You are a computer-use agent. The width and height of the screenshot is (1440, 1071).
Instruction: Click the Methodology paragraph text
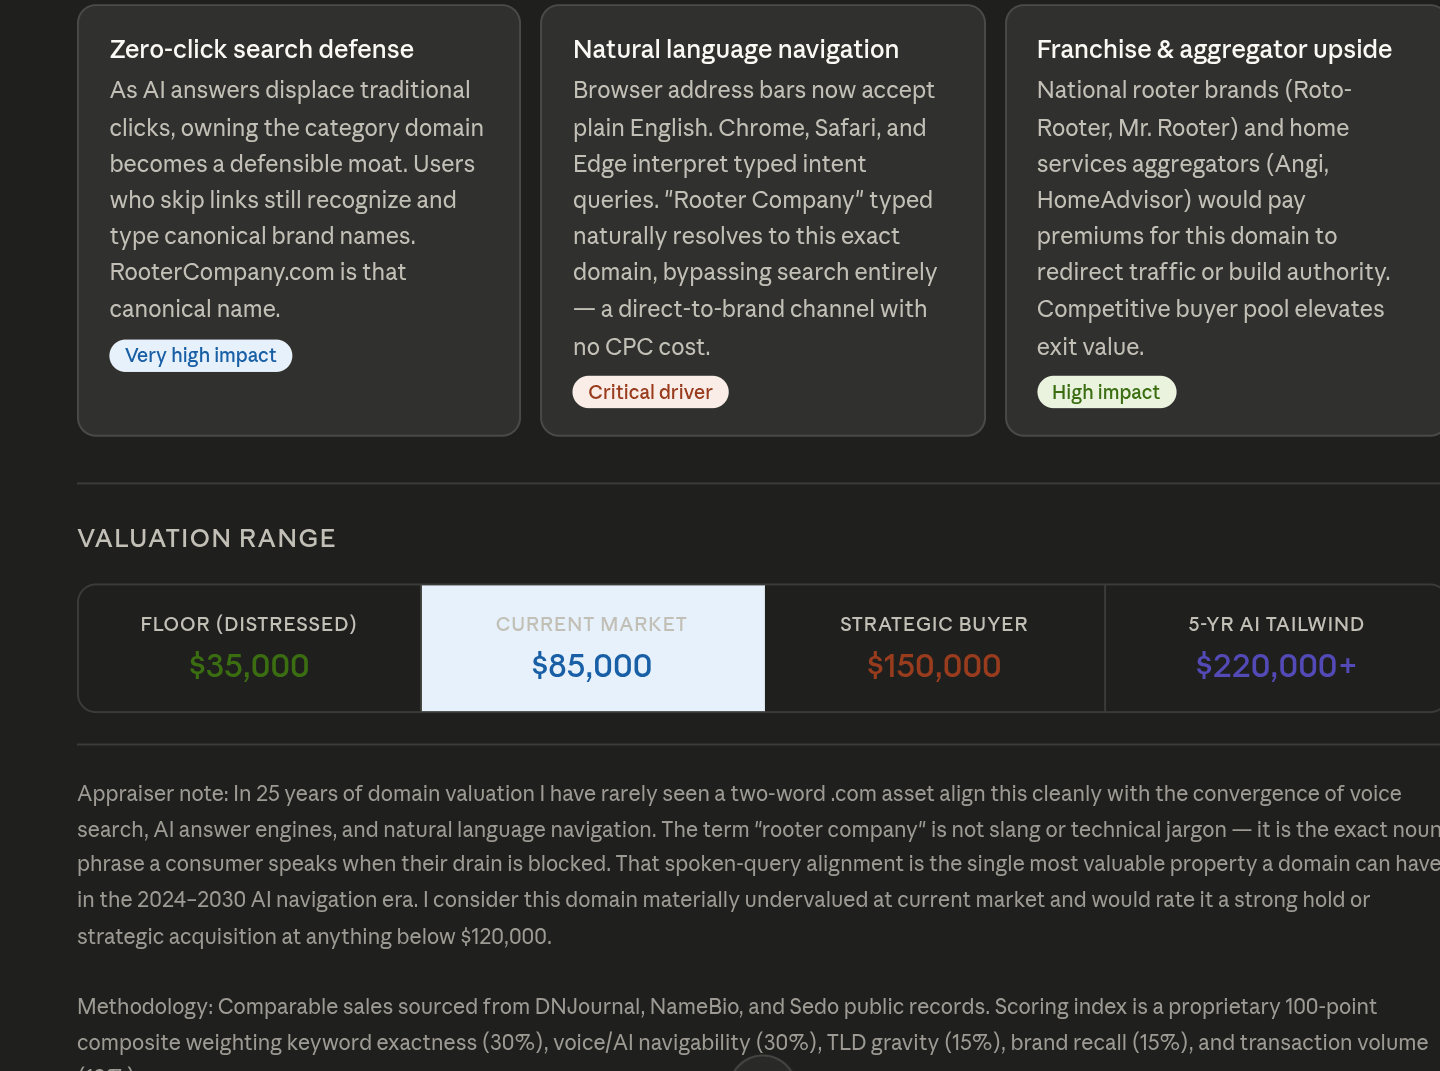click(740, 1024)
